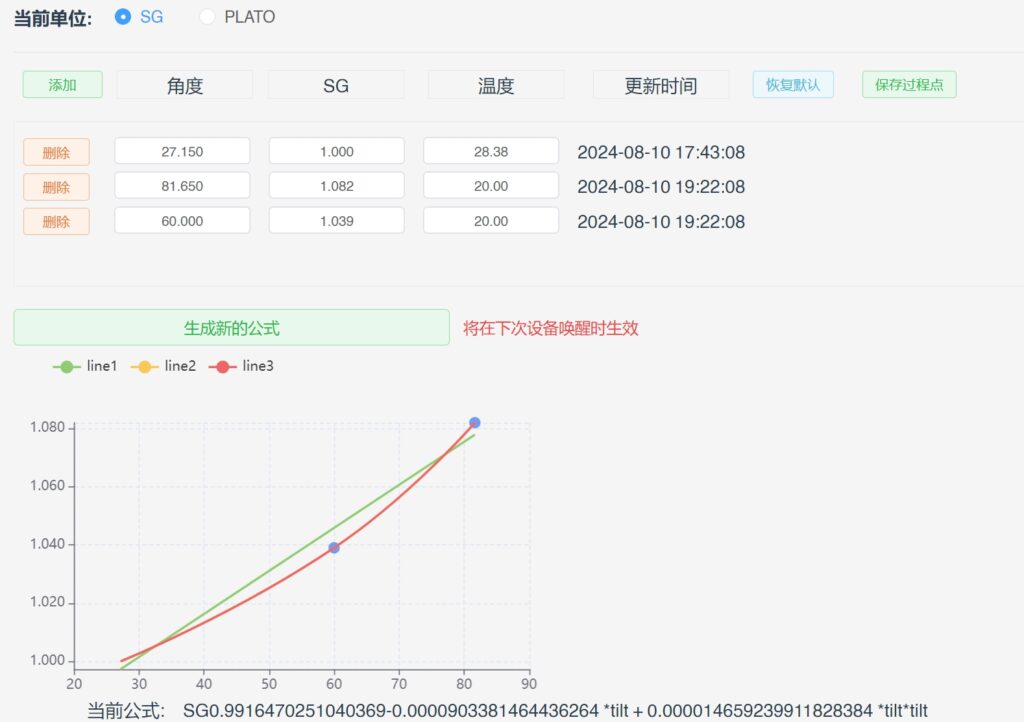Edit the angle field showing 81.650
The width and height of the screenshot is (1024, 722).
(182, 187)
